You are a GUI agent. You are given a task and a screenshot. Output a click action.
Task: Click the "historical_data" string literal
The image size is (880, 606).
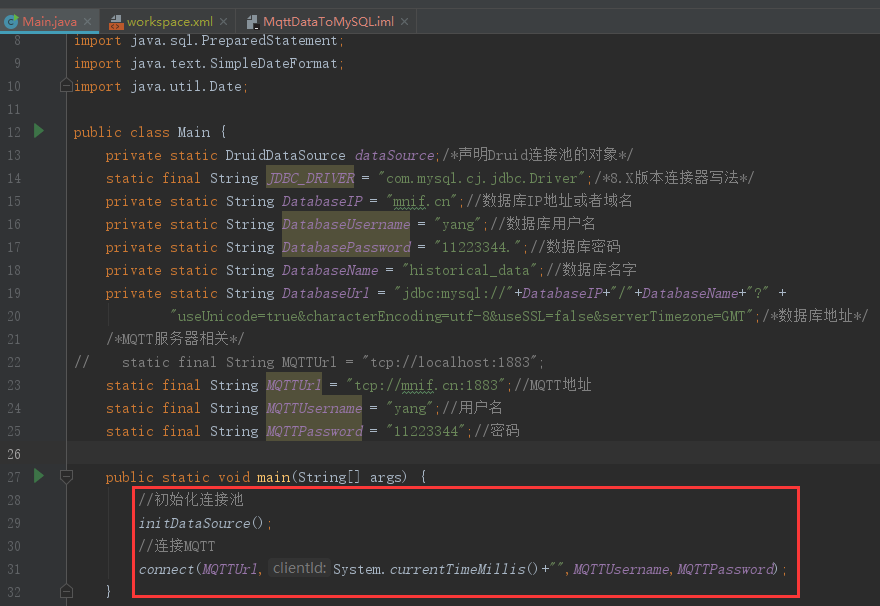tap(469, 270)
